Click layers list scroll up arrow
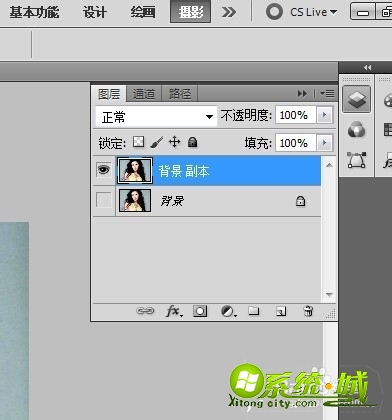Screen dimensions: 392x420 click(x=329, y=165)
